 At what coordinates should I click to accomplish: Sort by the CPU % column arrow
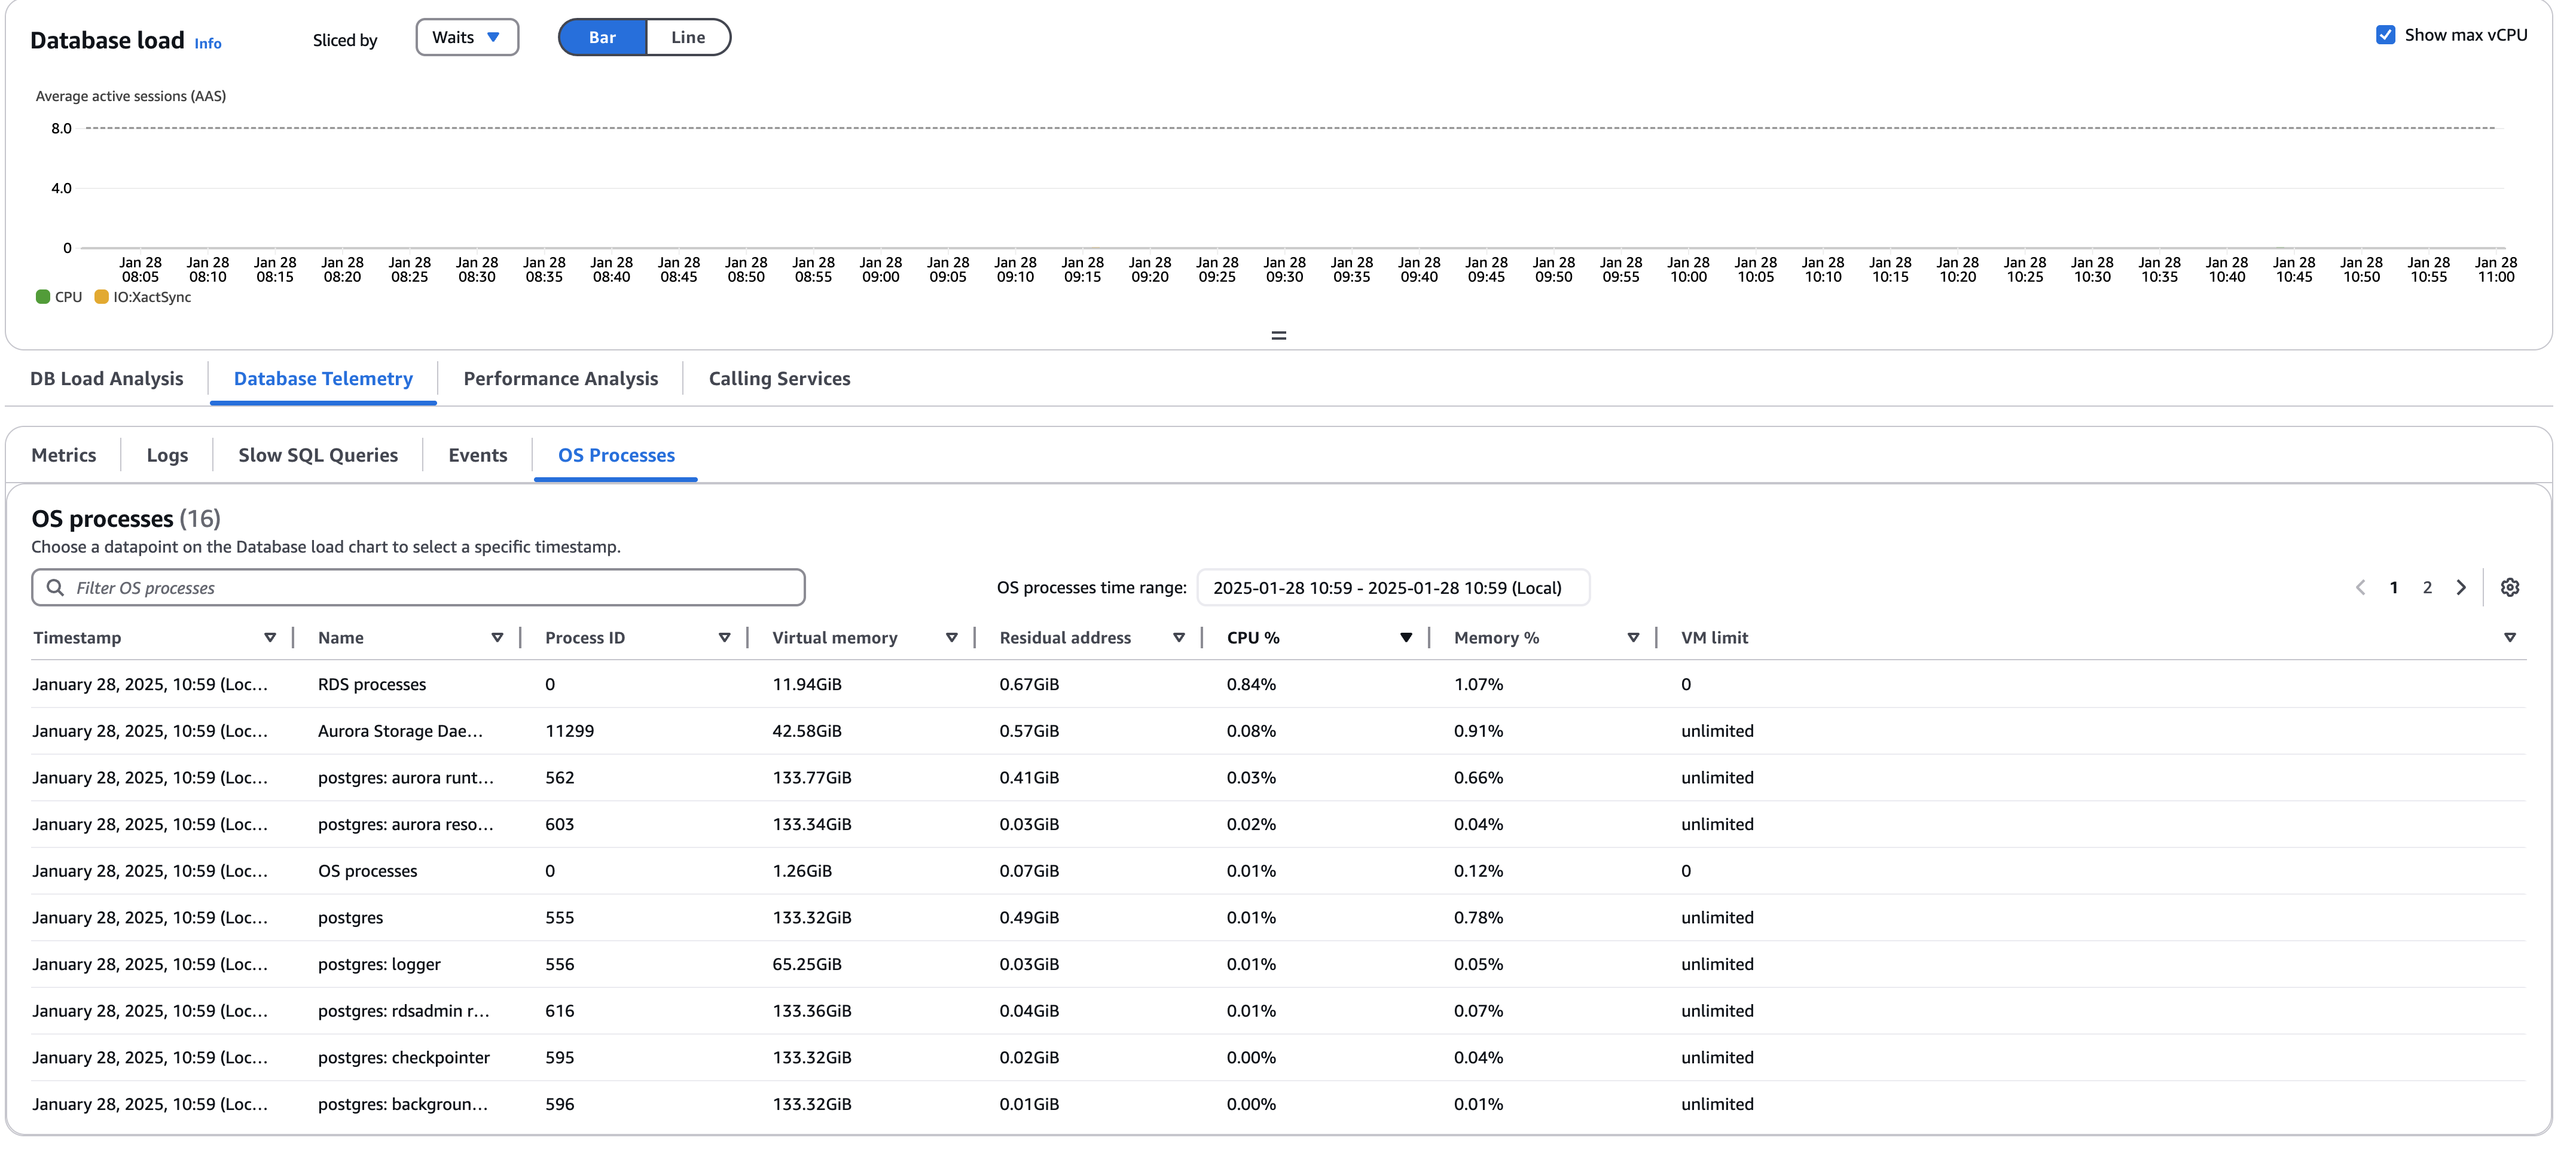coord(1405,638)
